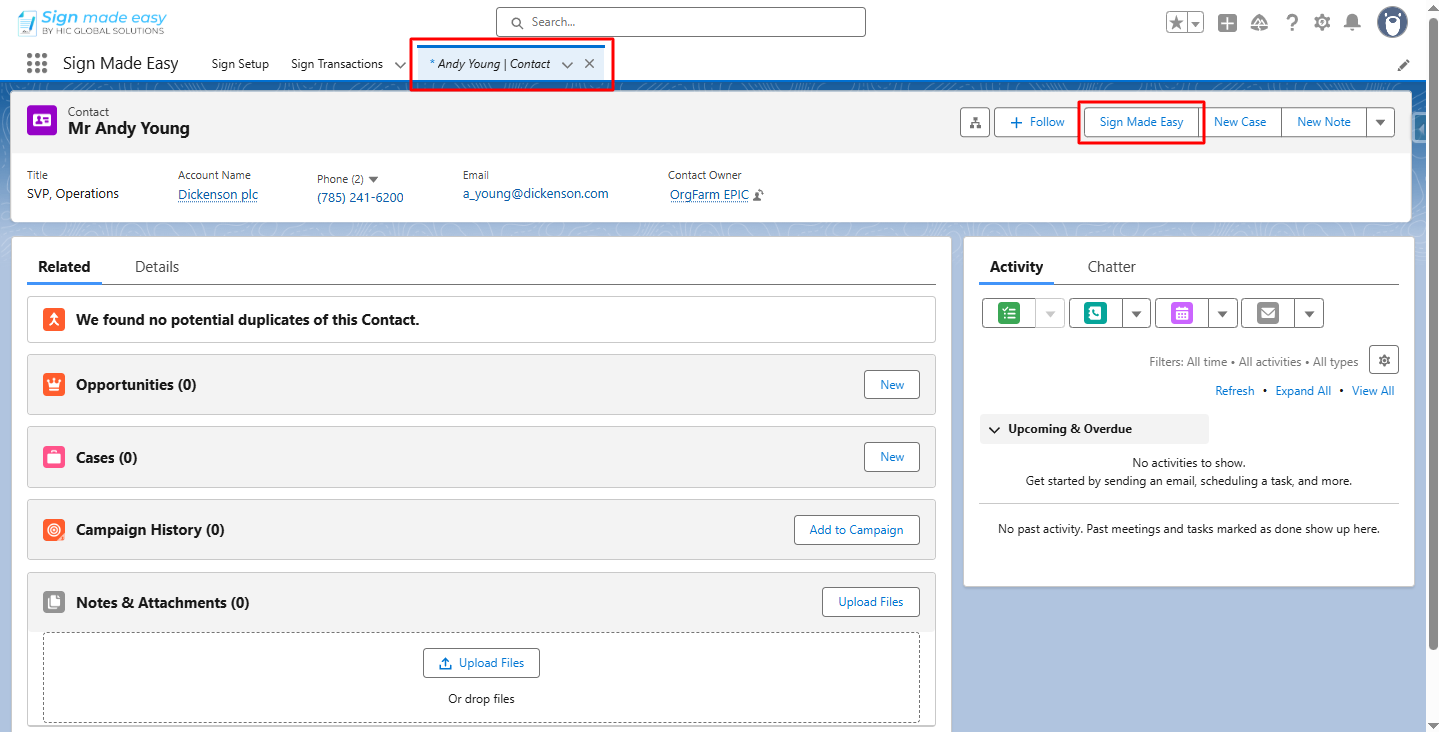
Task: Open the global actions plus icon
Action: tap(1227, 22)
